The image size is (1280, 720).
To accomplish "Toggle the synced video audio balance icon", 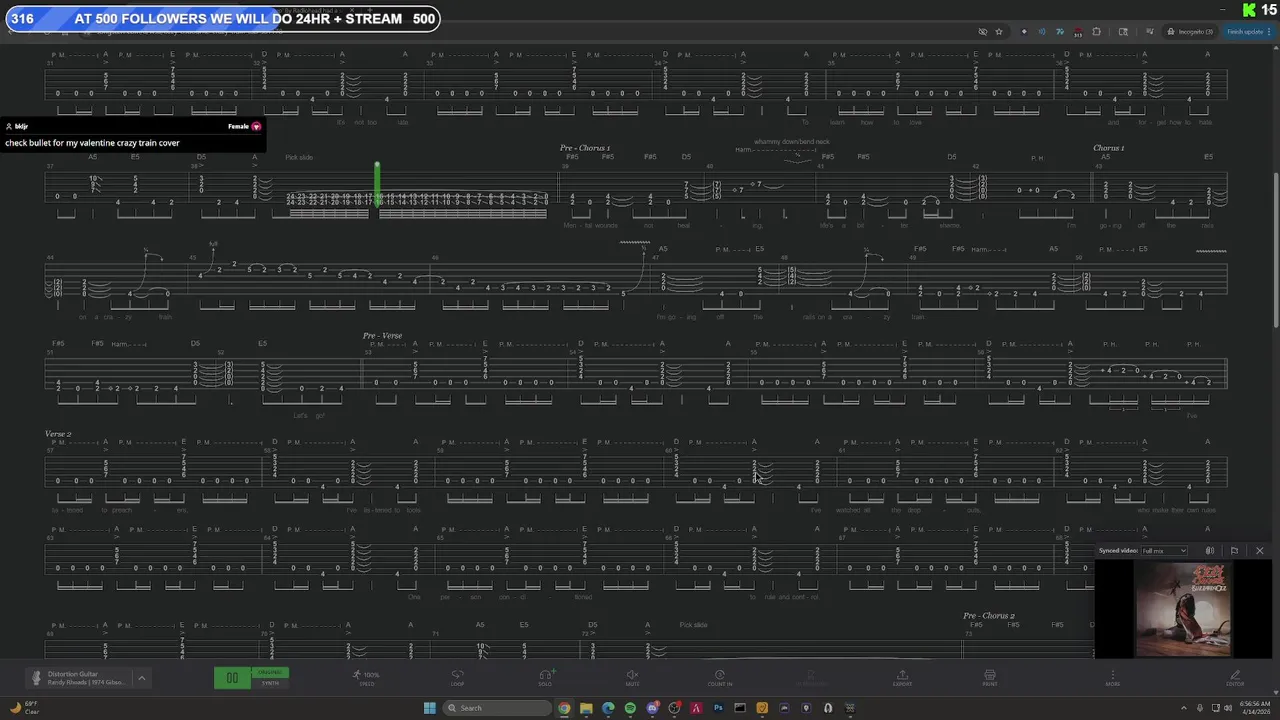I will pyautogui.click(x=1210, y=551).
